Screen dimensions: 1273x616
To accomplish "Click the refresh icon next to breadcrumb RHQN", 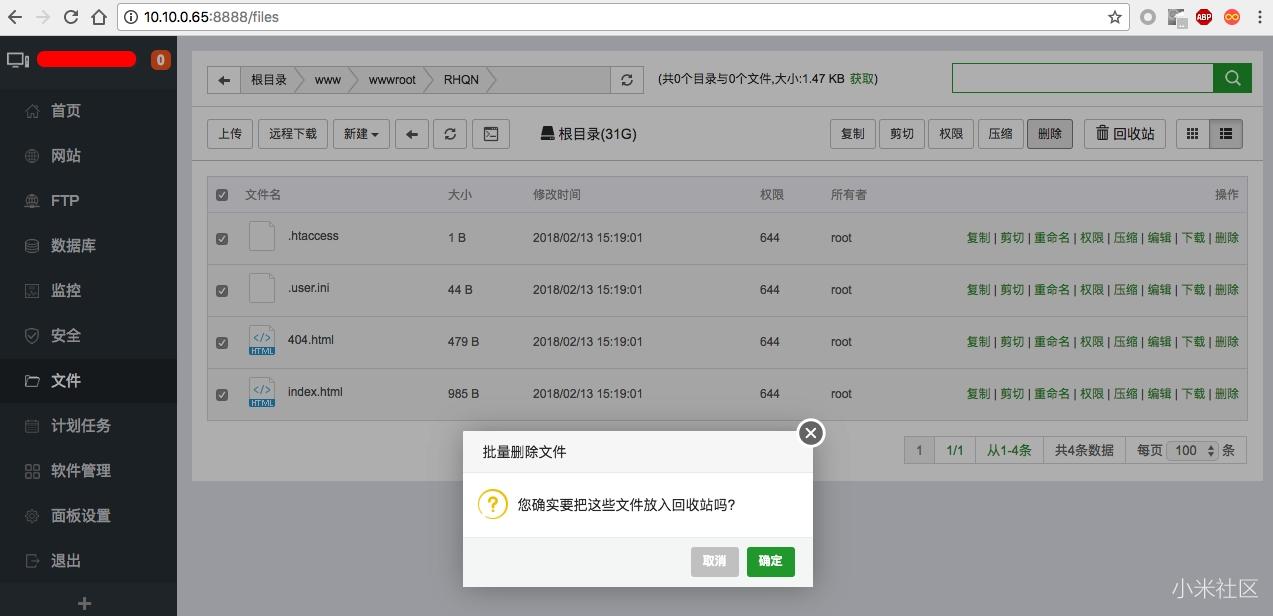I will point(627,79).
